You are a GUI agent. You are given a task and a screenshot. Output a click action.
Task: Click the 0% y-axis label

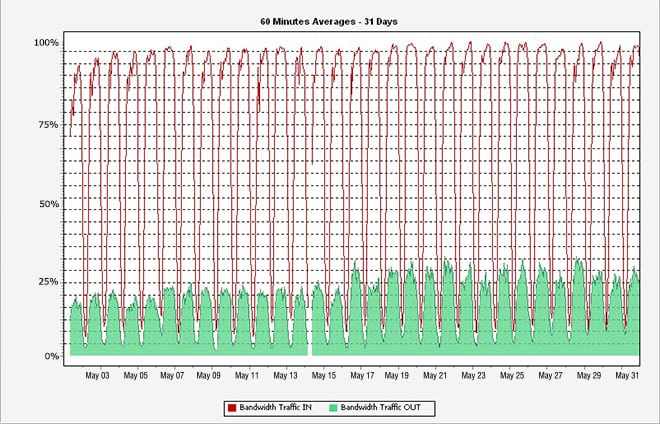pyautogui.click(x=52, y=356)
